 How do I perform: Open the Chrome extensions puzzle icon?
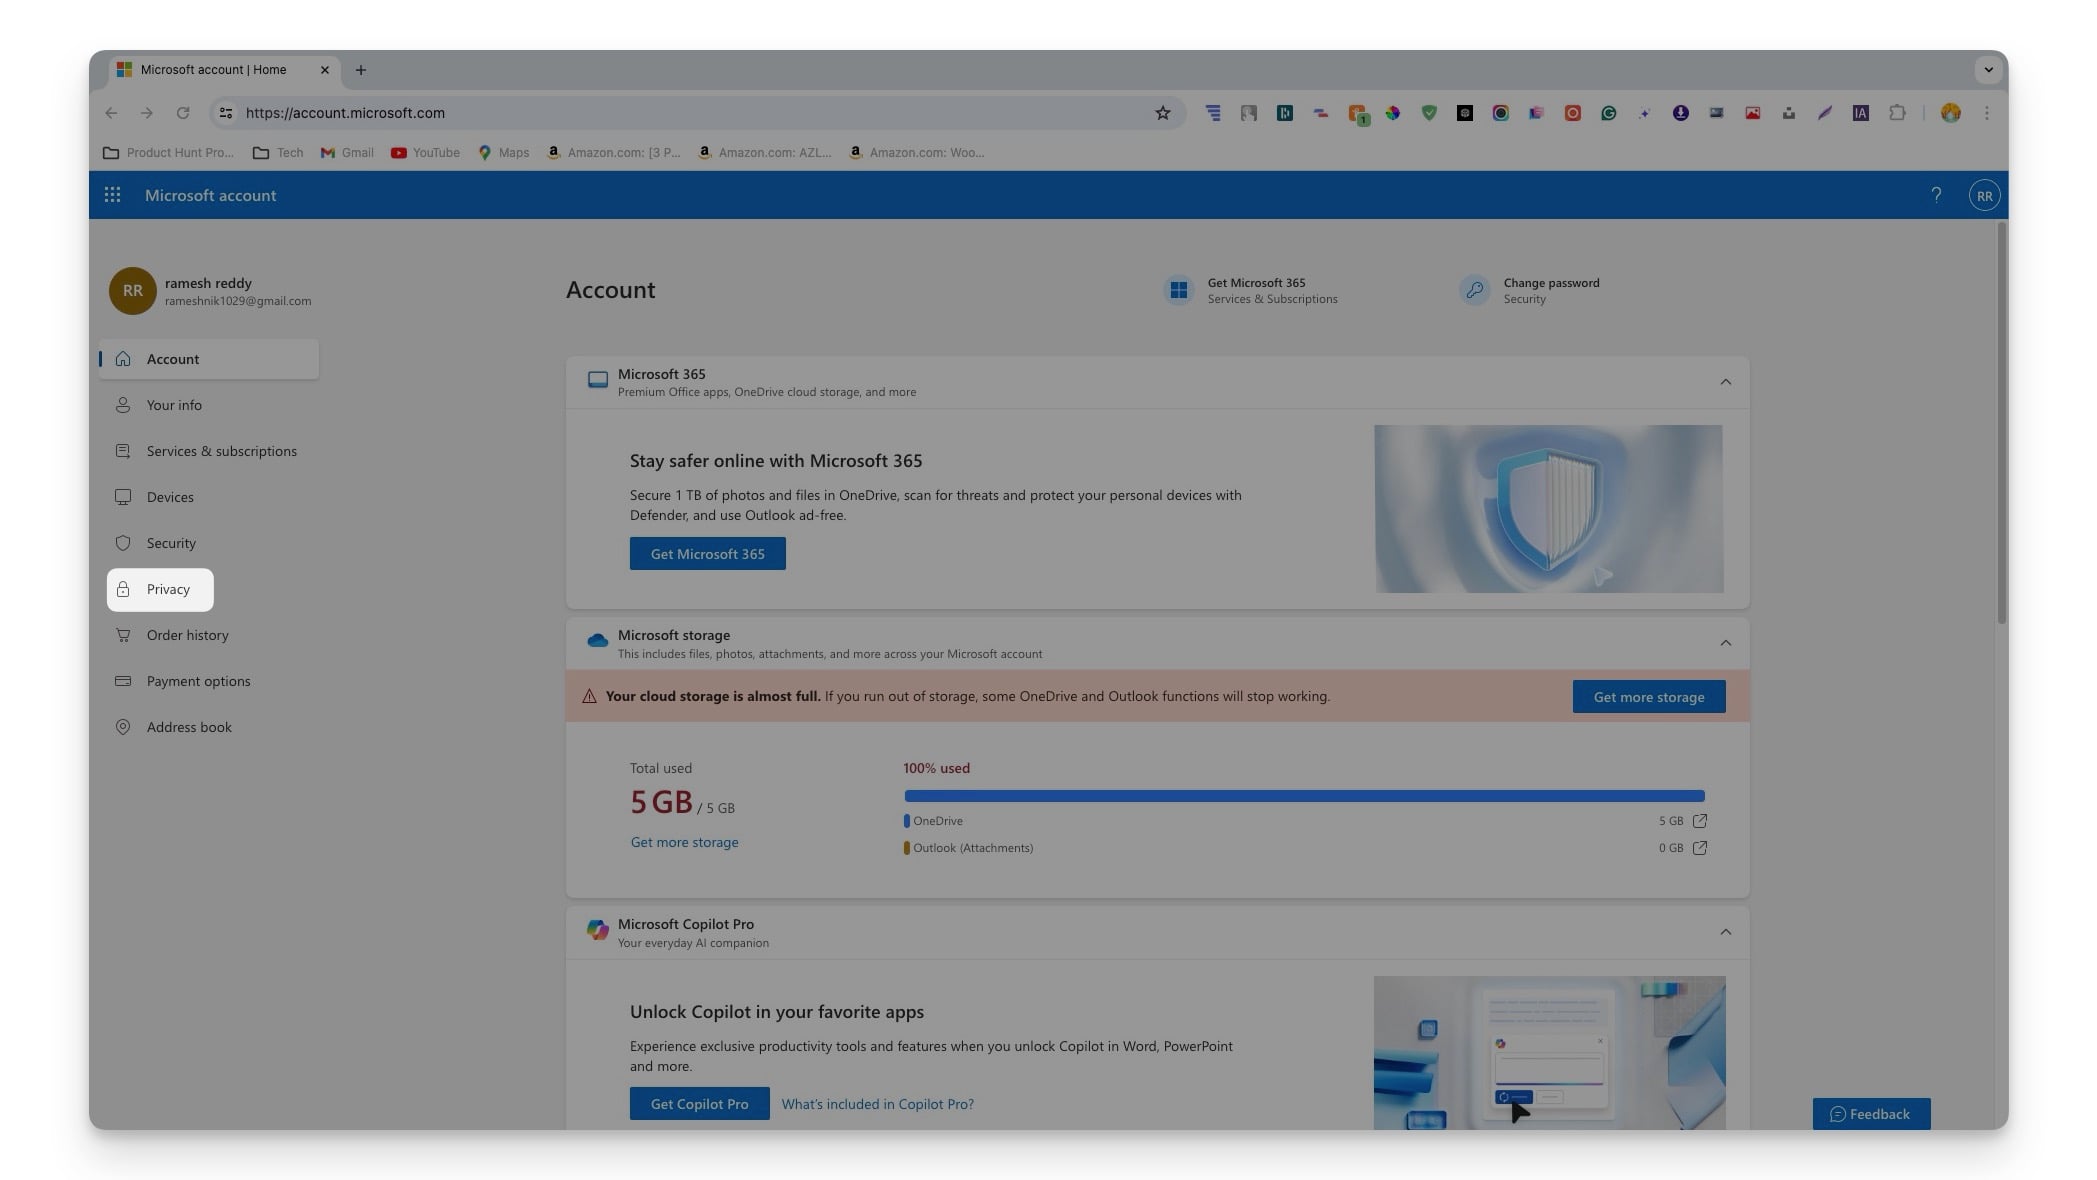click(x=1897, y=113)
